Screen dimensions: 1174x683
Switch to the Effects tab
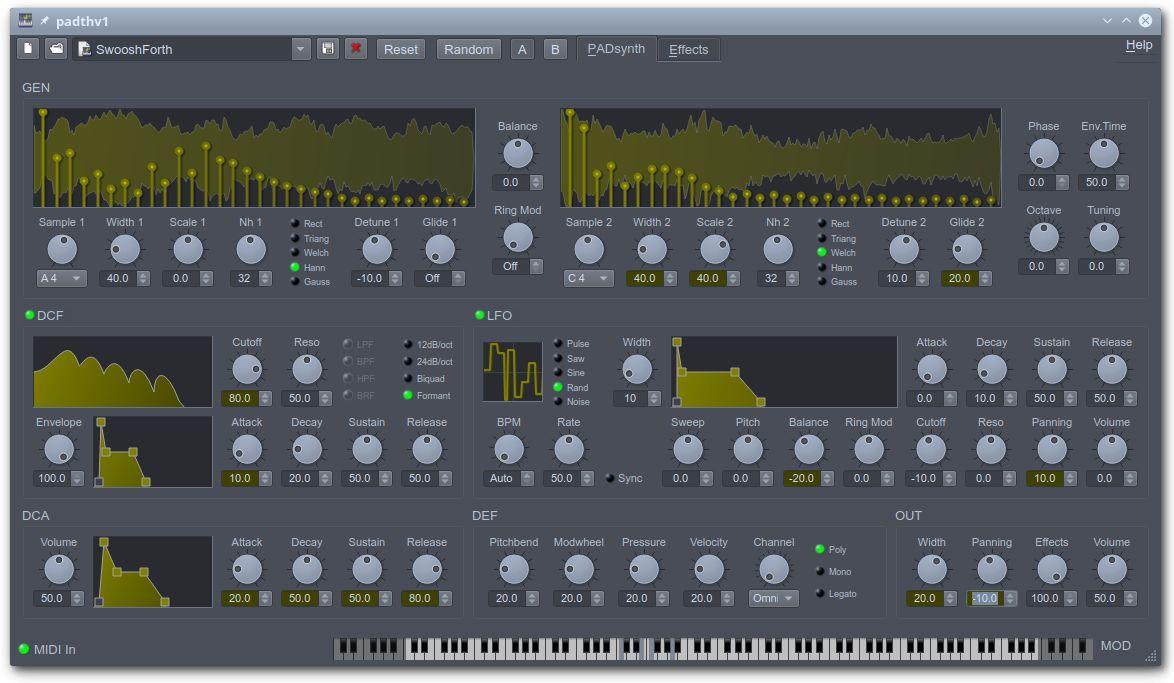(x=688, y=49)
